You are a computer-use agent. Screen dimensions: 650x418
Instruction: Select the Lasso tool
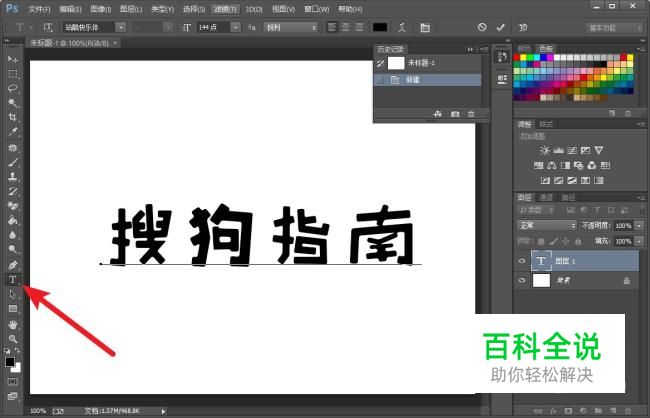[12, 88]
